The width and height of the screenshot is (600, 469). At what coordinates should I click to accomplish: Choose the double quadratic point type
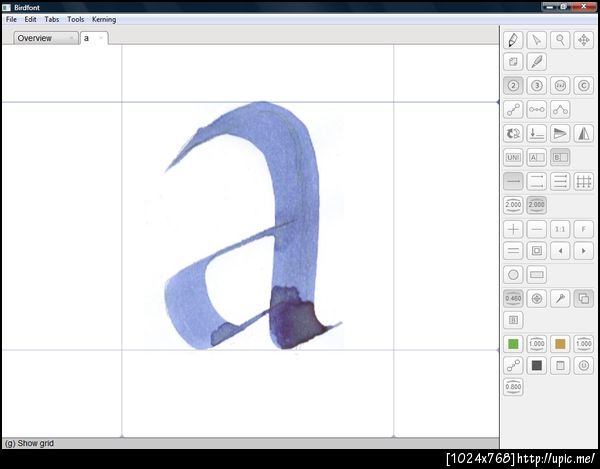(560, 86)
